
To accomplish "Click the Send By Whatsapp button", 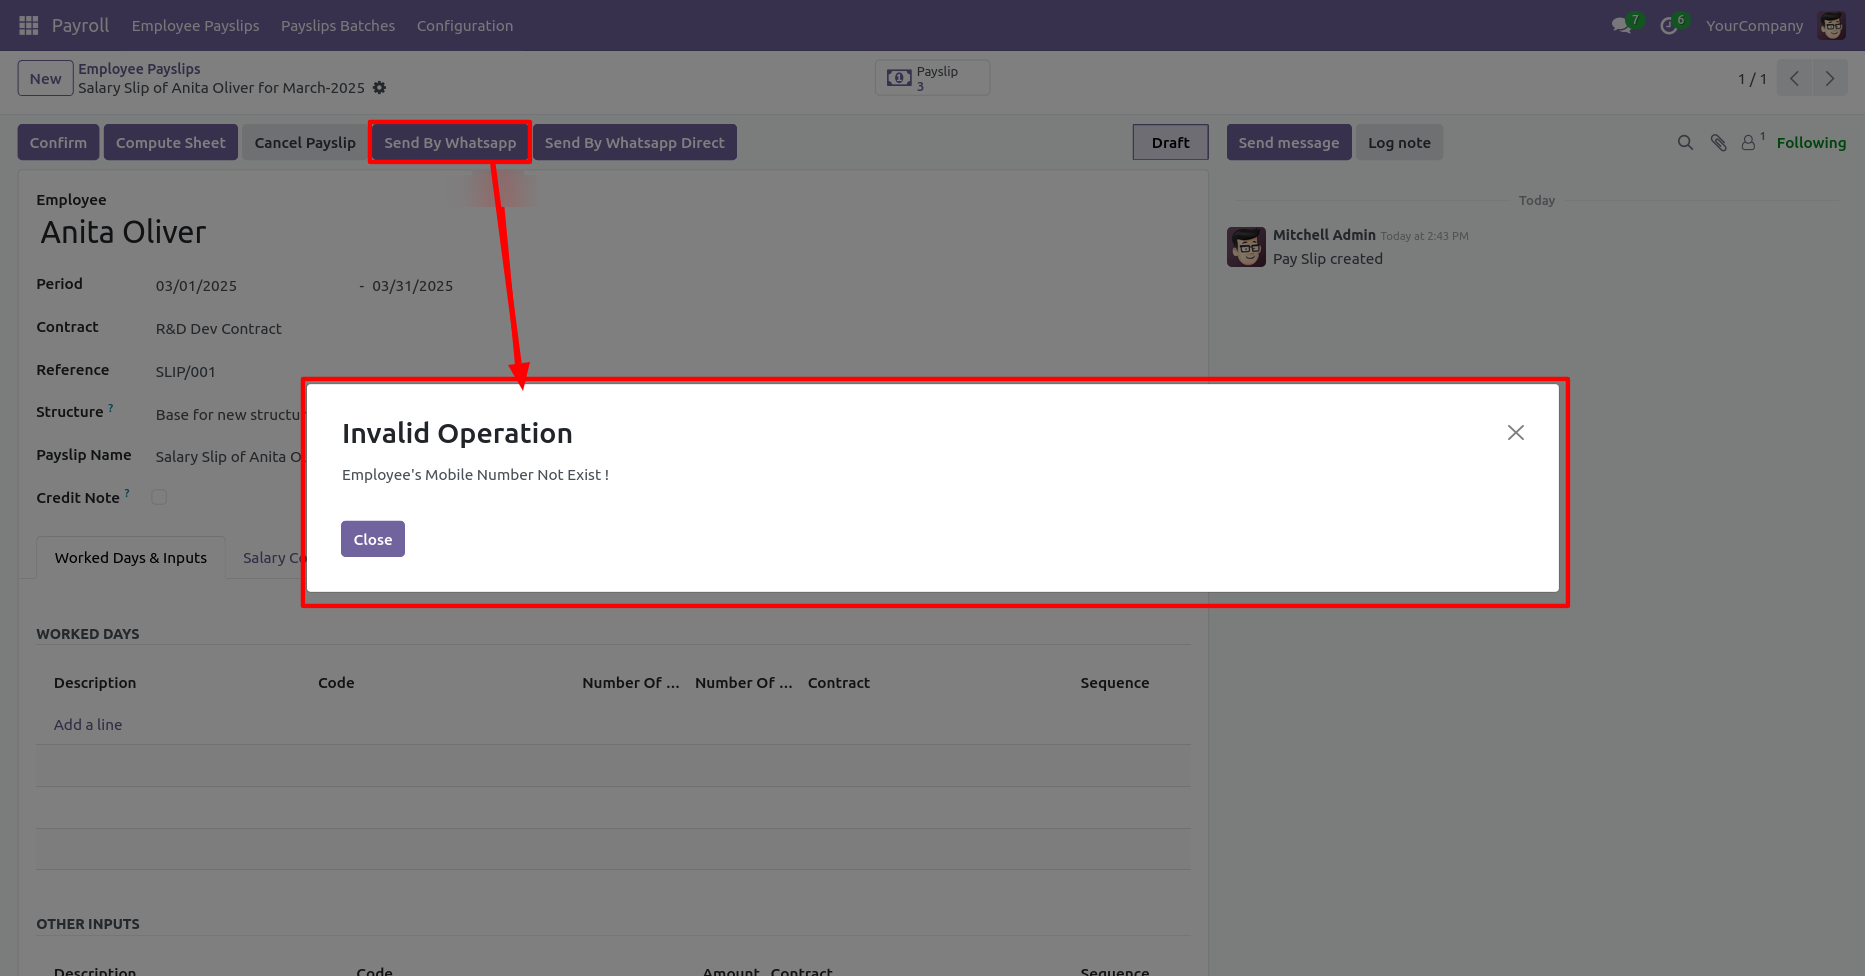I will [450, 142].
